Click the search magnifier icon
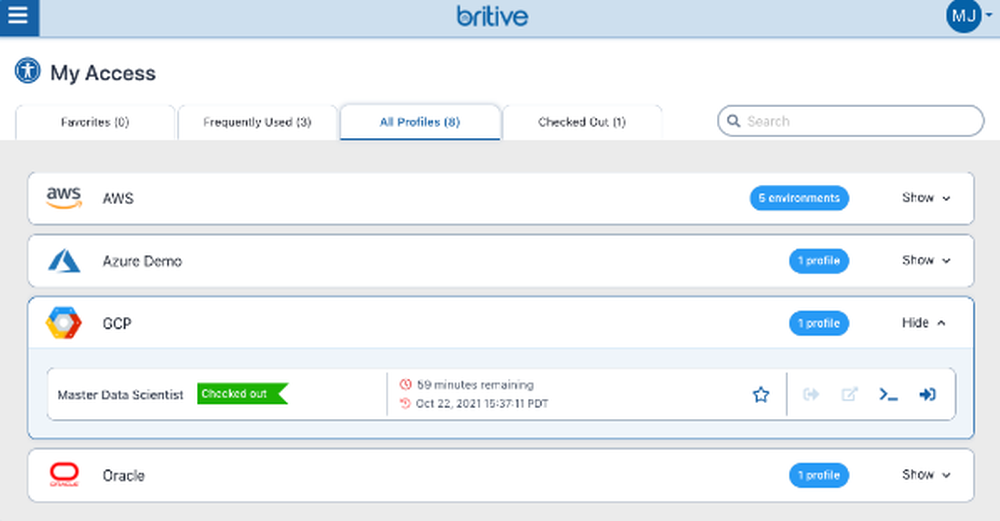Image resolution: width=1000 pixels, height=521 pixels. click(x=733, y=121)
